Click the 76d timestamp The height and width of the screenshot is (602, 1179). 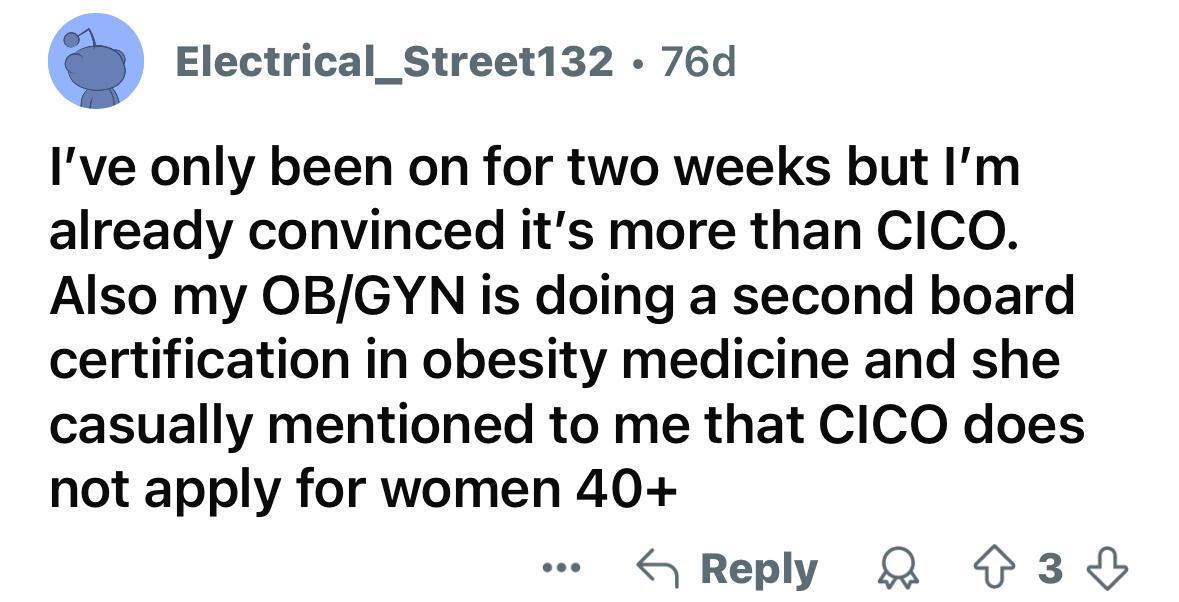click(699, 61)
